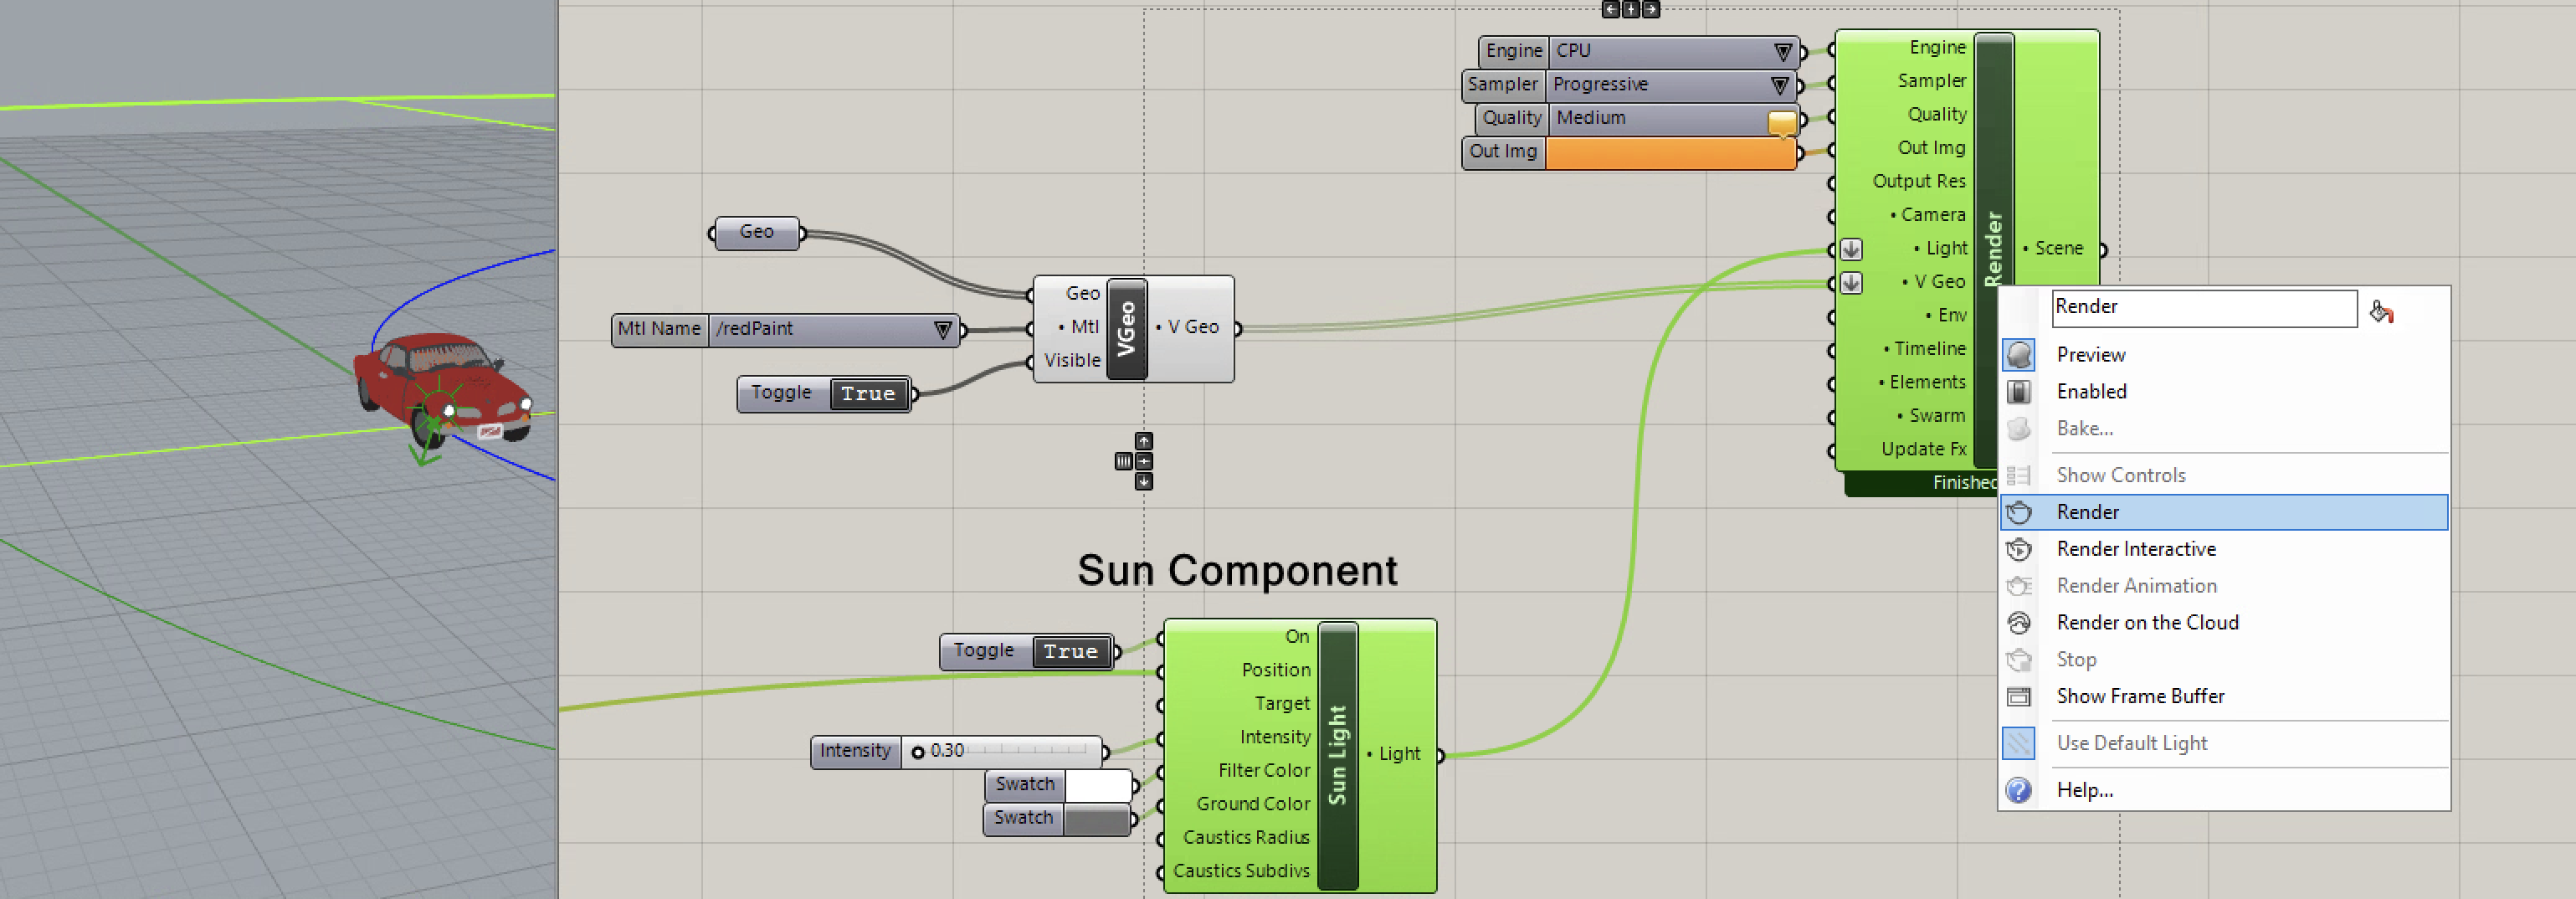Click the orange Out Img path button
Image resolution: width=2576 pixels, height=899 pixels.
(1669, 152)
